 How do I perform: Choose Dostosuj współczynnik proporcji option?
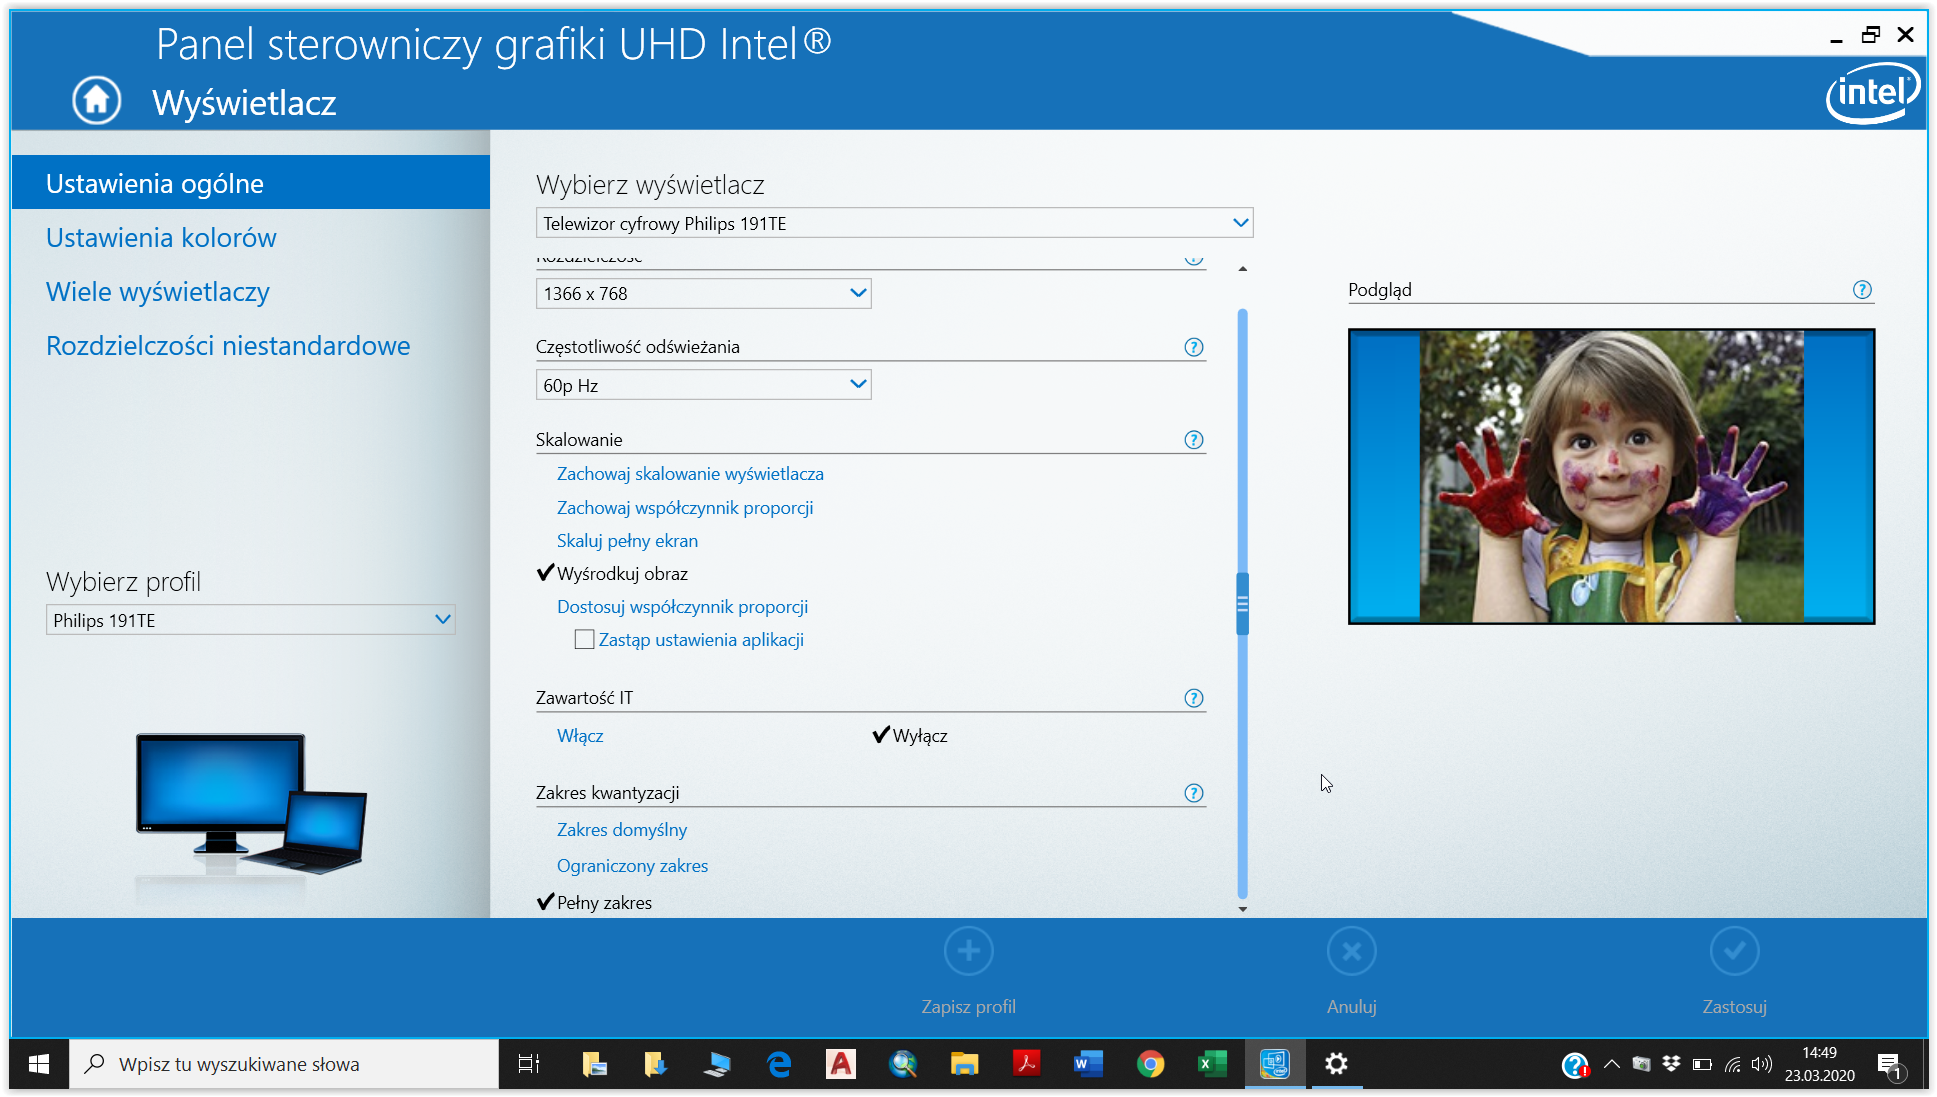pyautogui.click(x=682, y=607)
